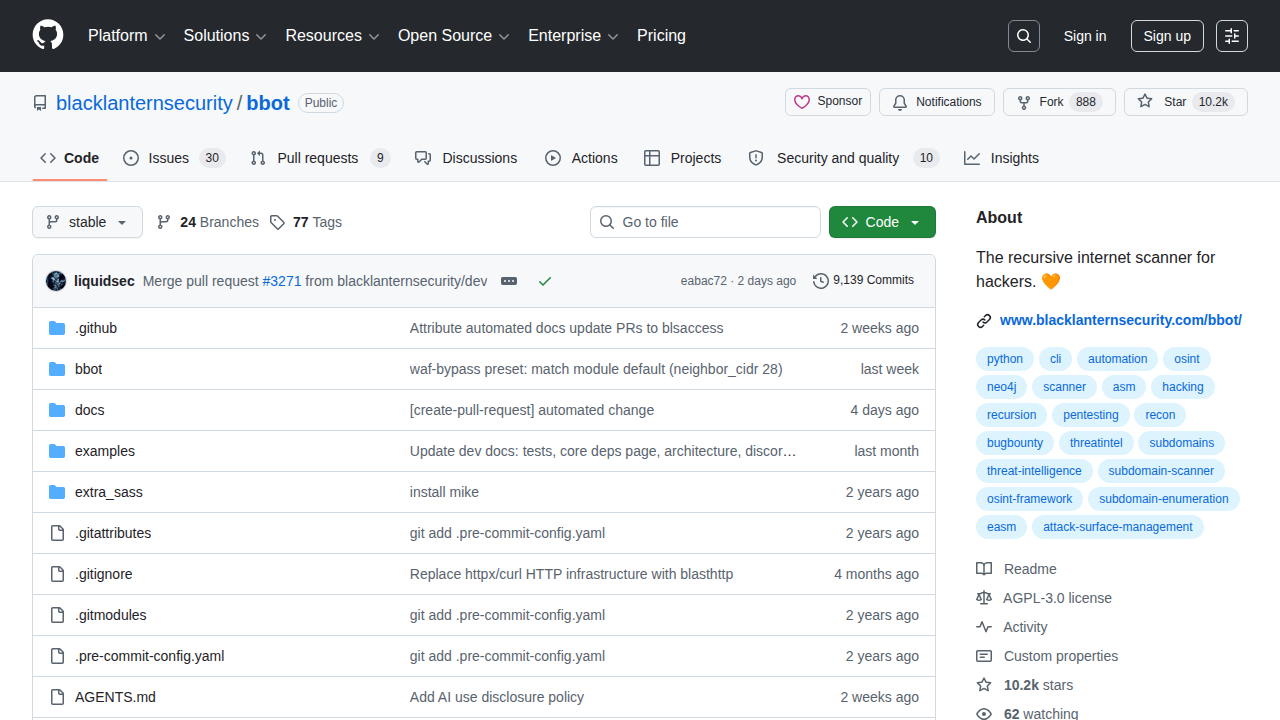This screenshot has height=720, width=1280.
Task: Click the AGENTS.md file icon
Action: [57, 697]
